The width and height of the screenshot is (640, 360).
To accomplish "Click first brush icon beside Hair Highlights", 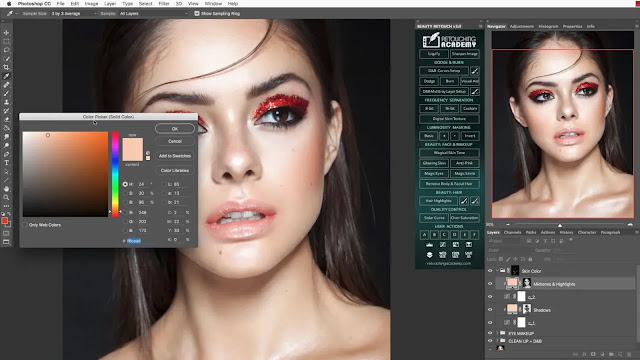I will [464, 201].
